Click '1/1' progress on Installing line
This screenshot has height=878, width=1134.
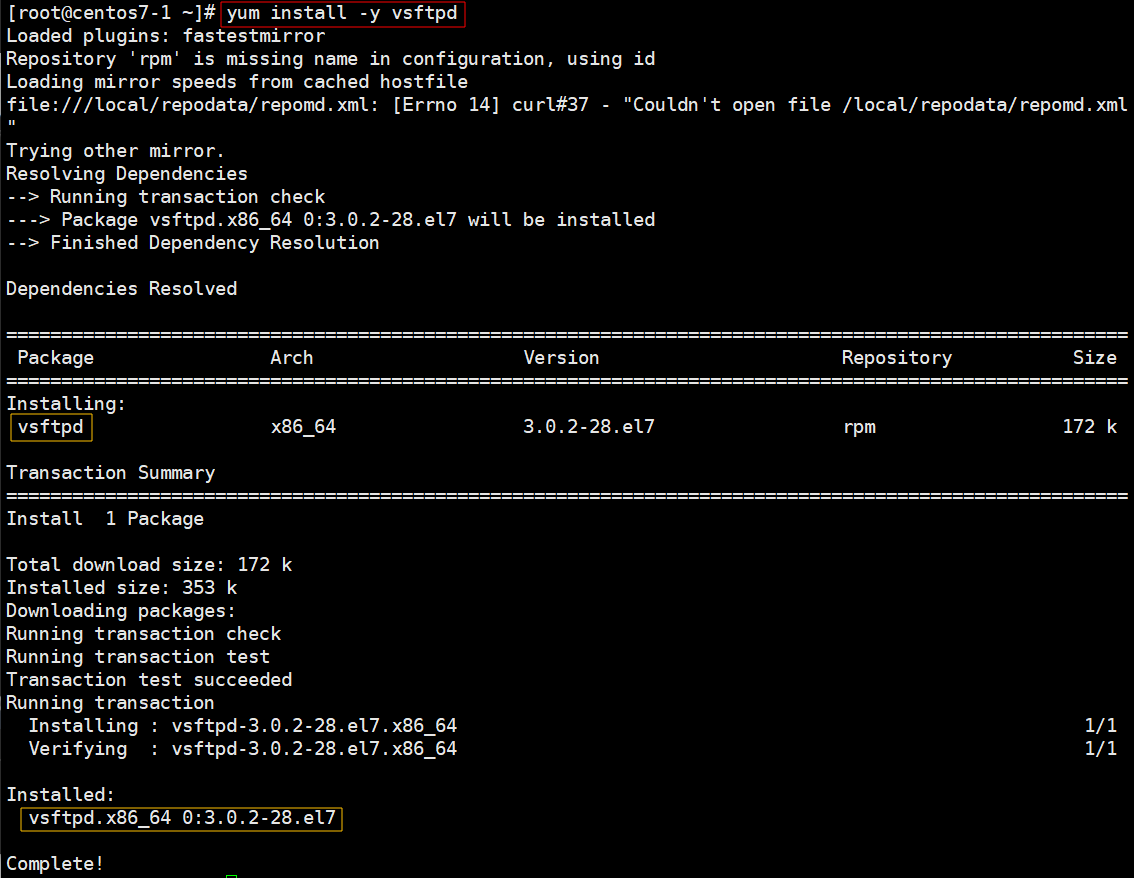[1101, 726]
